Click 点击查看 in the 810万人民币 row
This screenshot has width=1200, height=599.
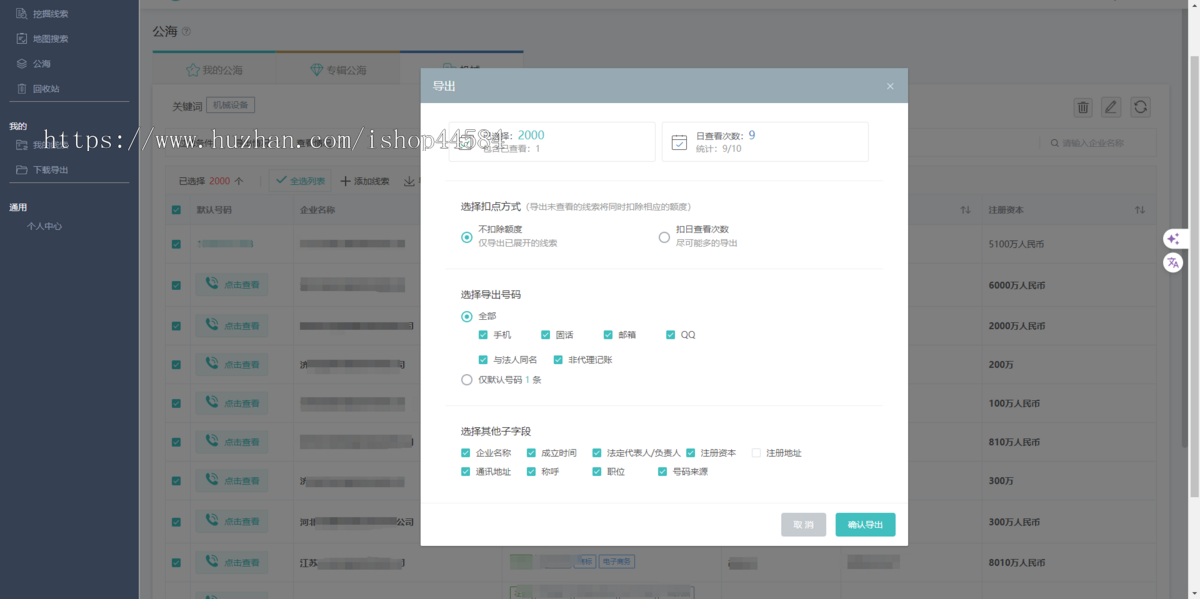[231, 441]
